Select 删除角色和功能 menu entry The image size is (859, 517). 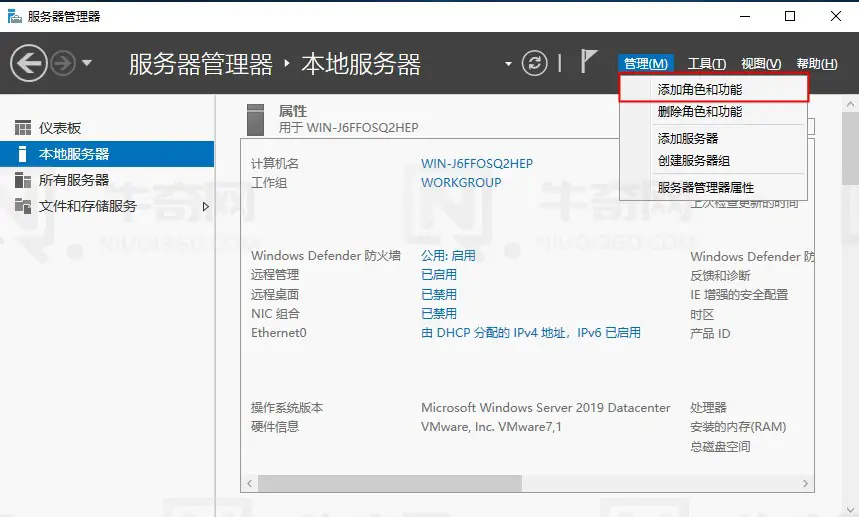click(x=713, y=112)
